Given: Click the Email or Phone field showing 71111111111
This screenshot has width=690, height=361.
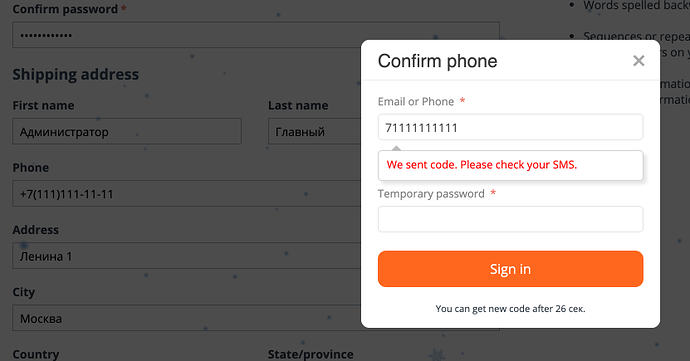Looking at the screenshot, I should click(510, 127).
